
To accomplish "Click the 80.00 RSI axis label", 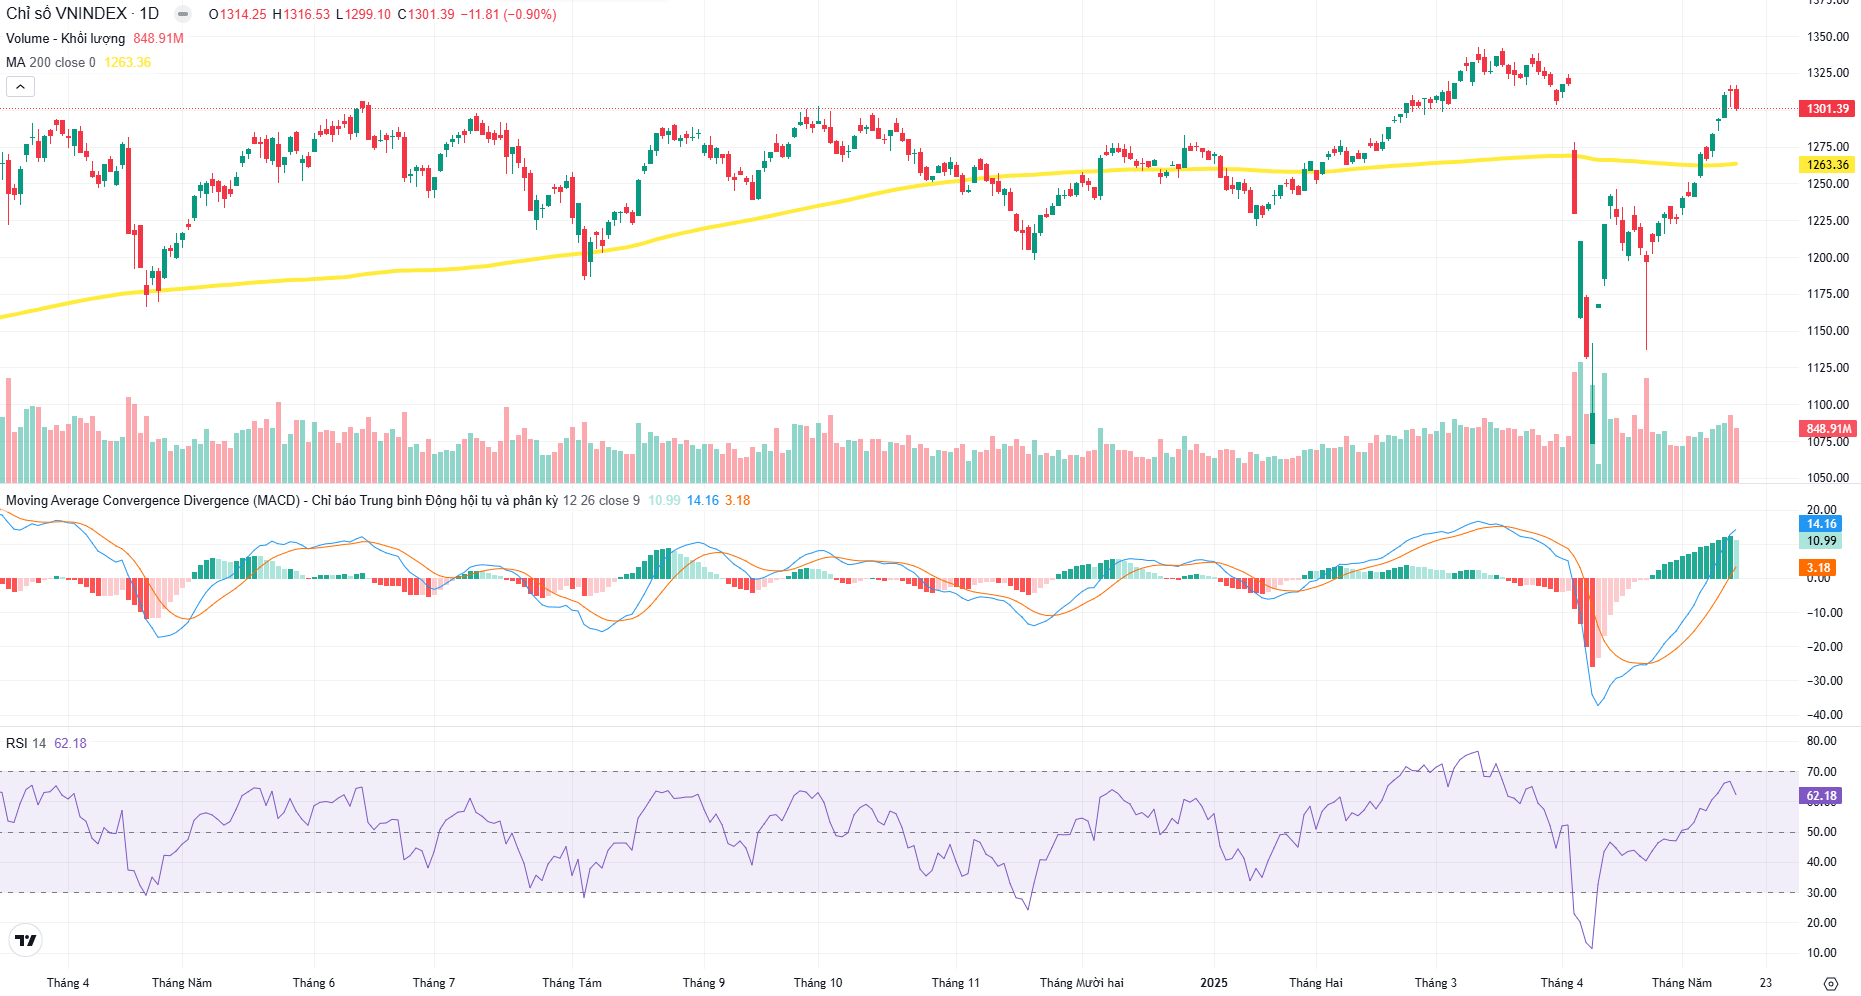I will click(1822, 741).
